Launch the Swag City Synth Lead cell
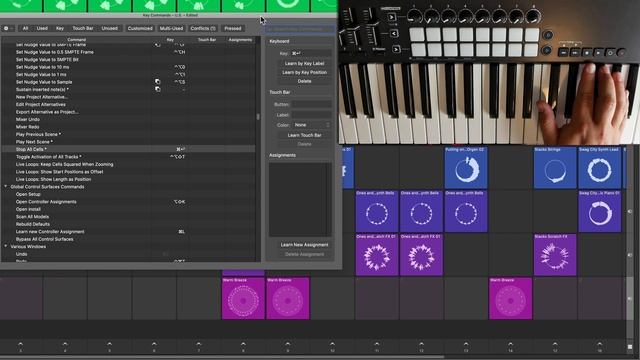 [x=599, y=168]
